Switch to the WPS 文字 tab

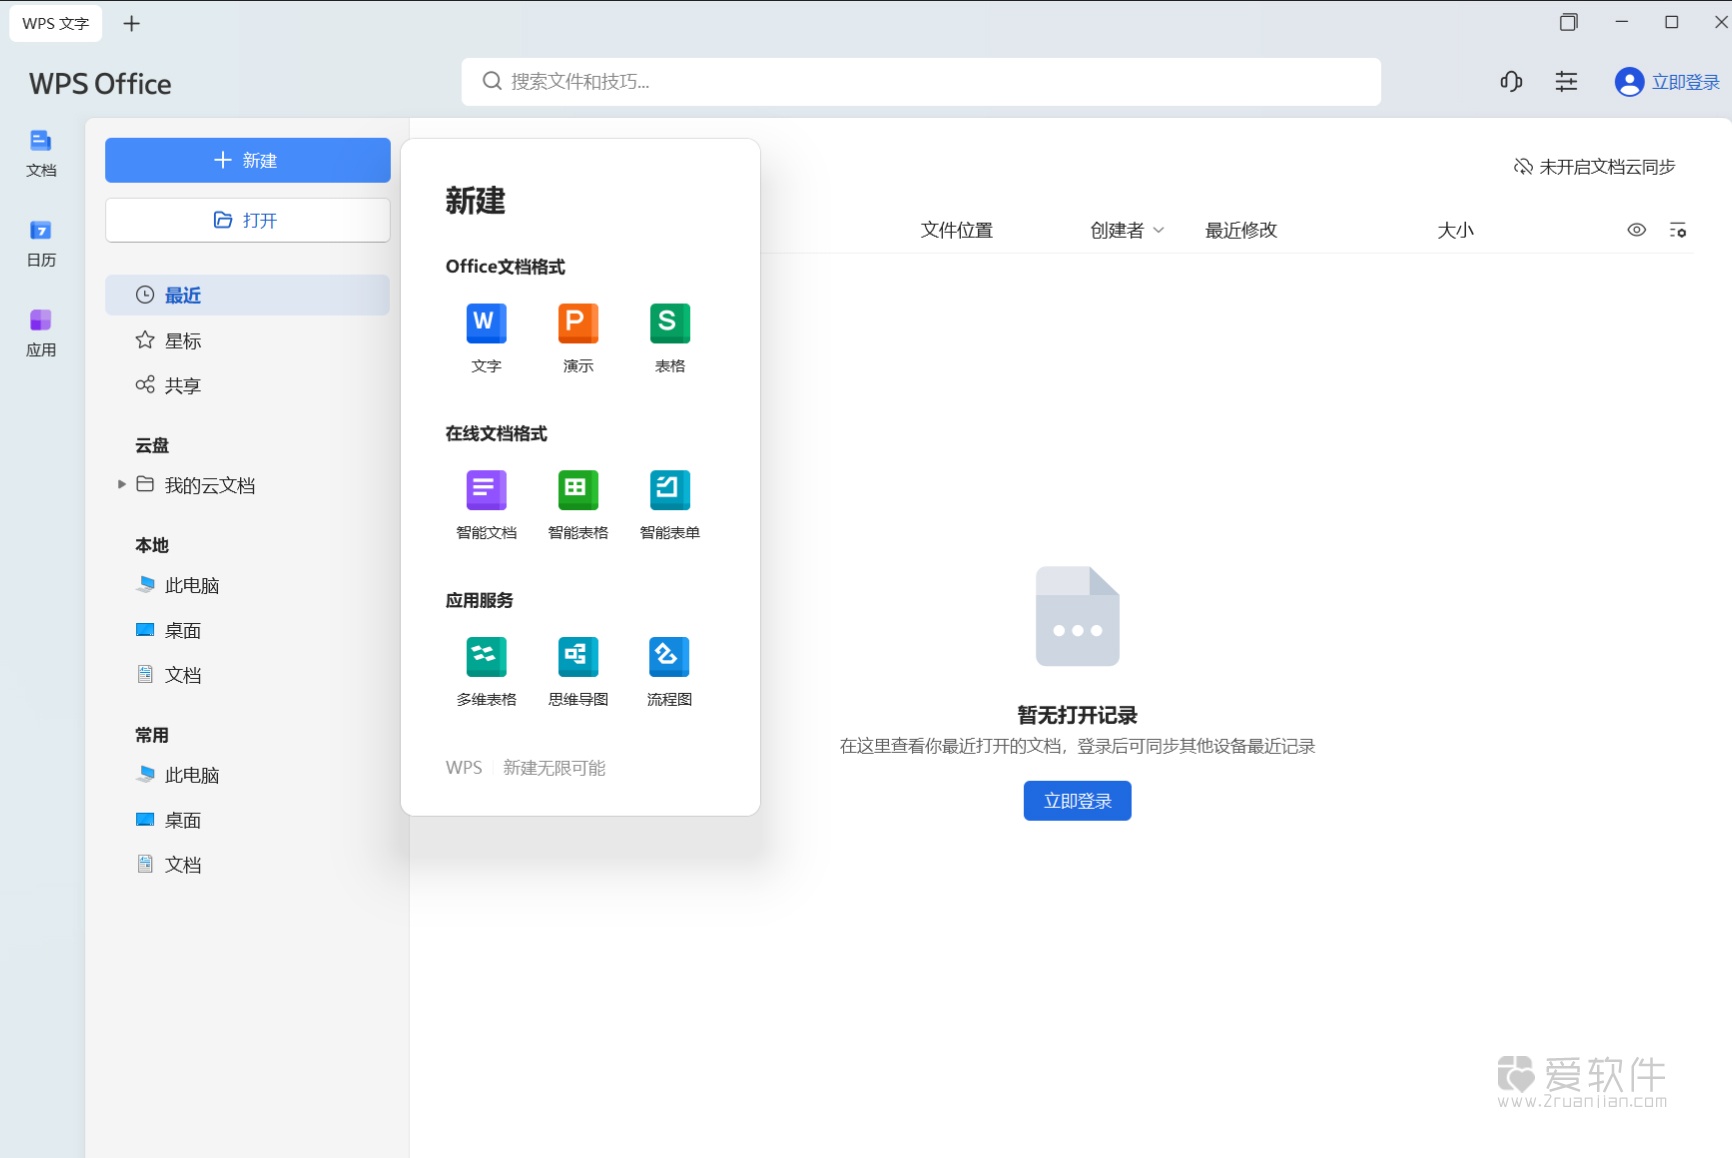tap(55, 22)
